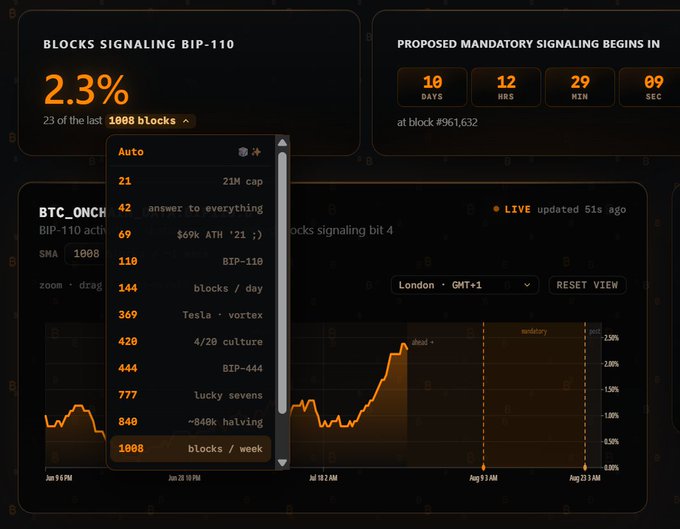Collapse the 1008 blocks window dropdown

coord(150,121)
